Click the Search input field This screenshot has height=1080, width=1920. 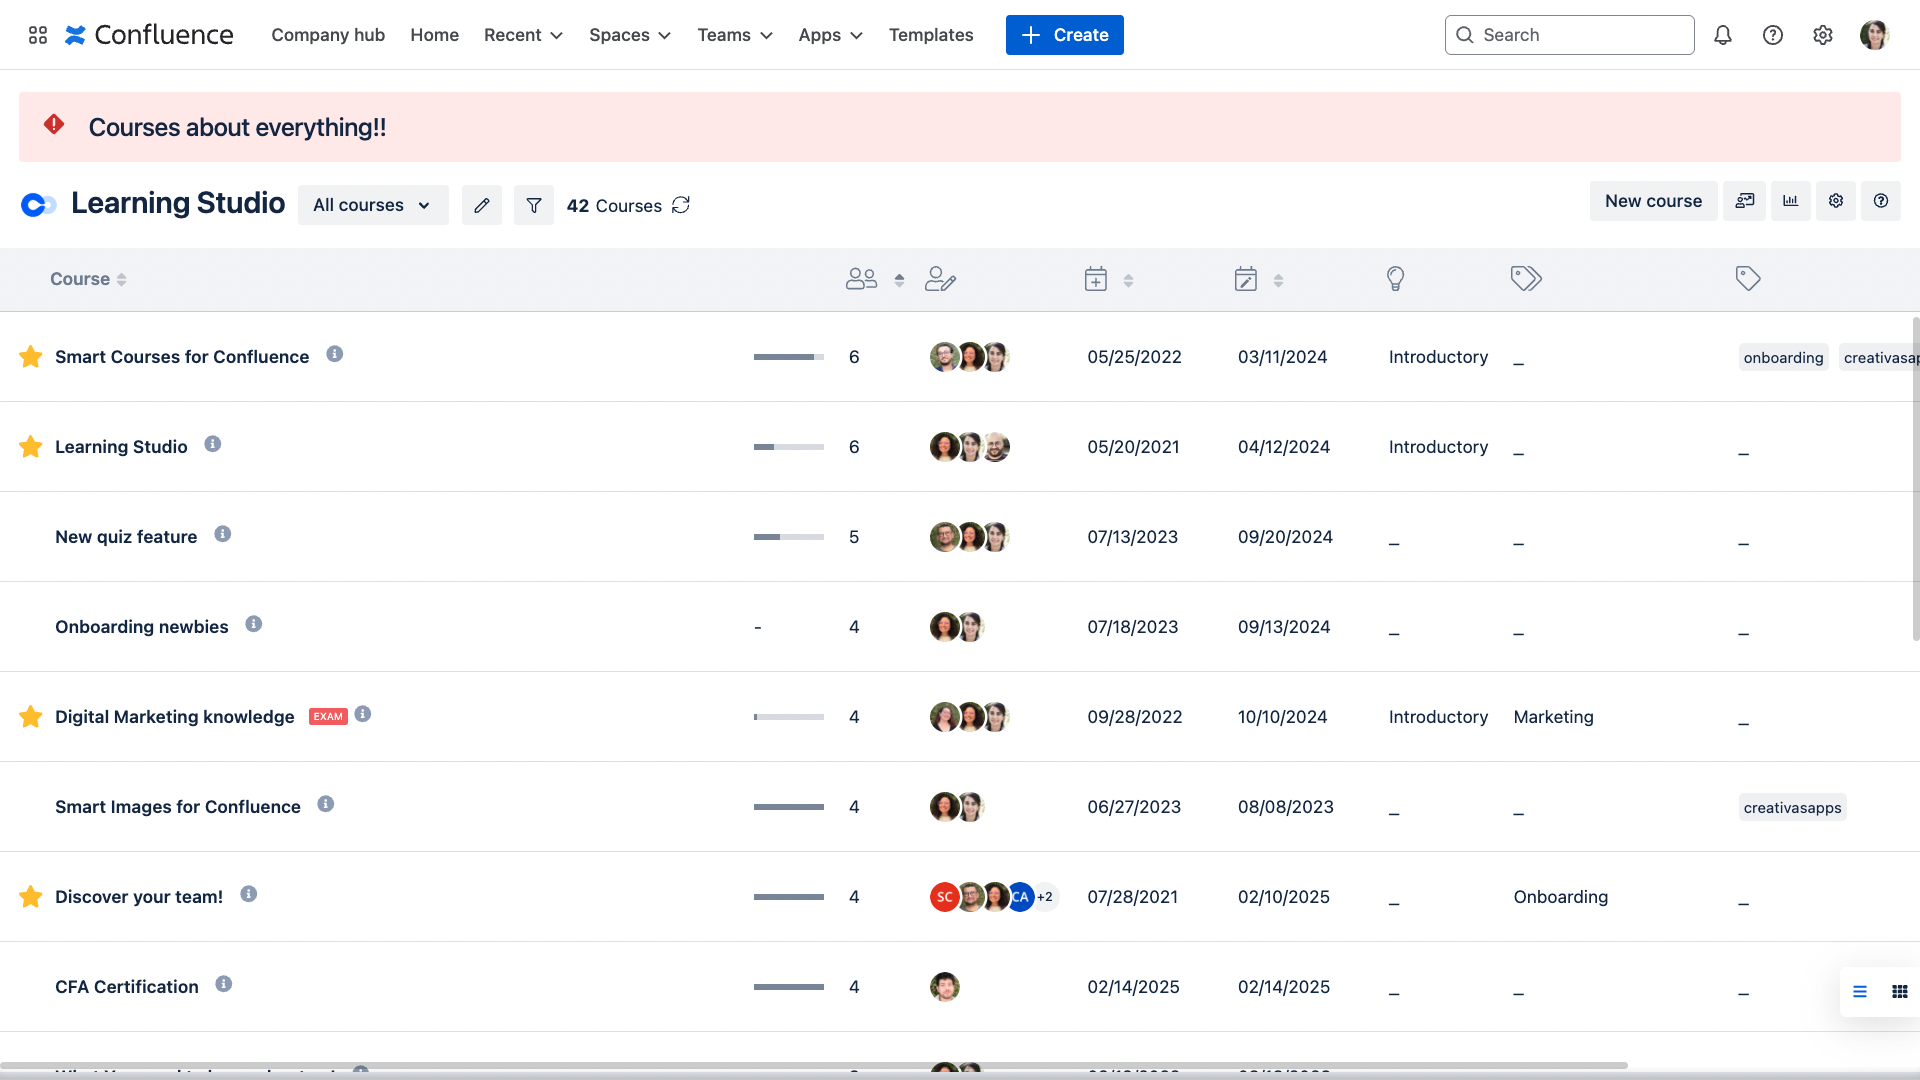tap(1570, 35)
